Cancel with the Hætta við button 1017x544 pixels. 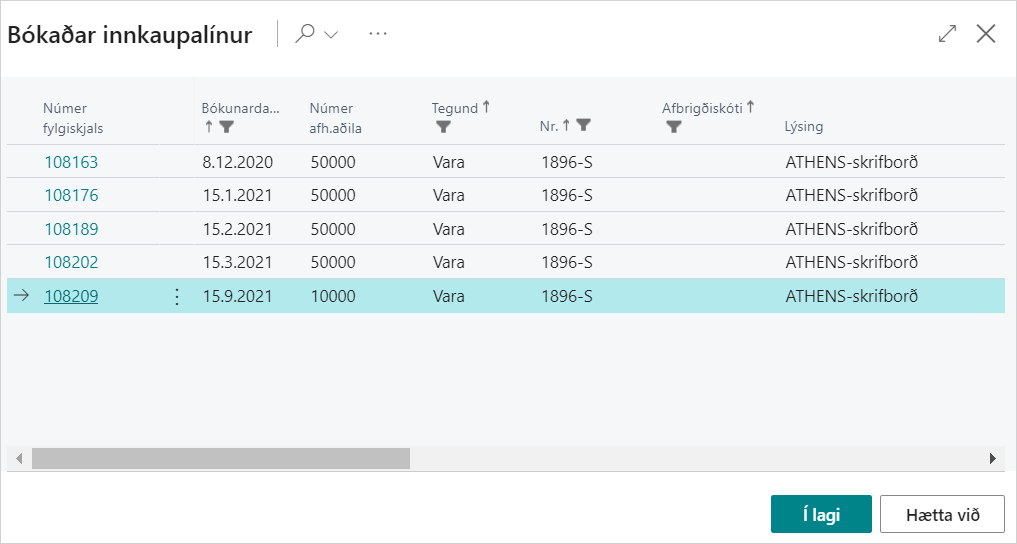coord(941,515)
